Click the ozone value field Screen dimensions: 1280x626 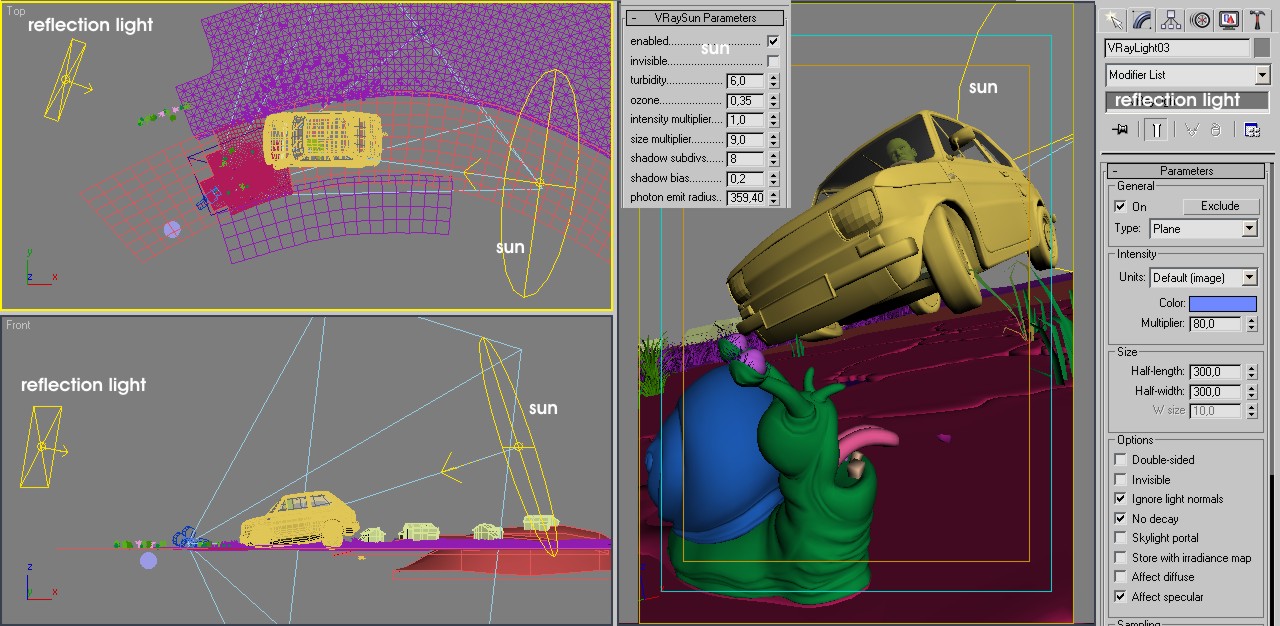(x=746, y=101)
